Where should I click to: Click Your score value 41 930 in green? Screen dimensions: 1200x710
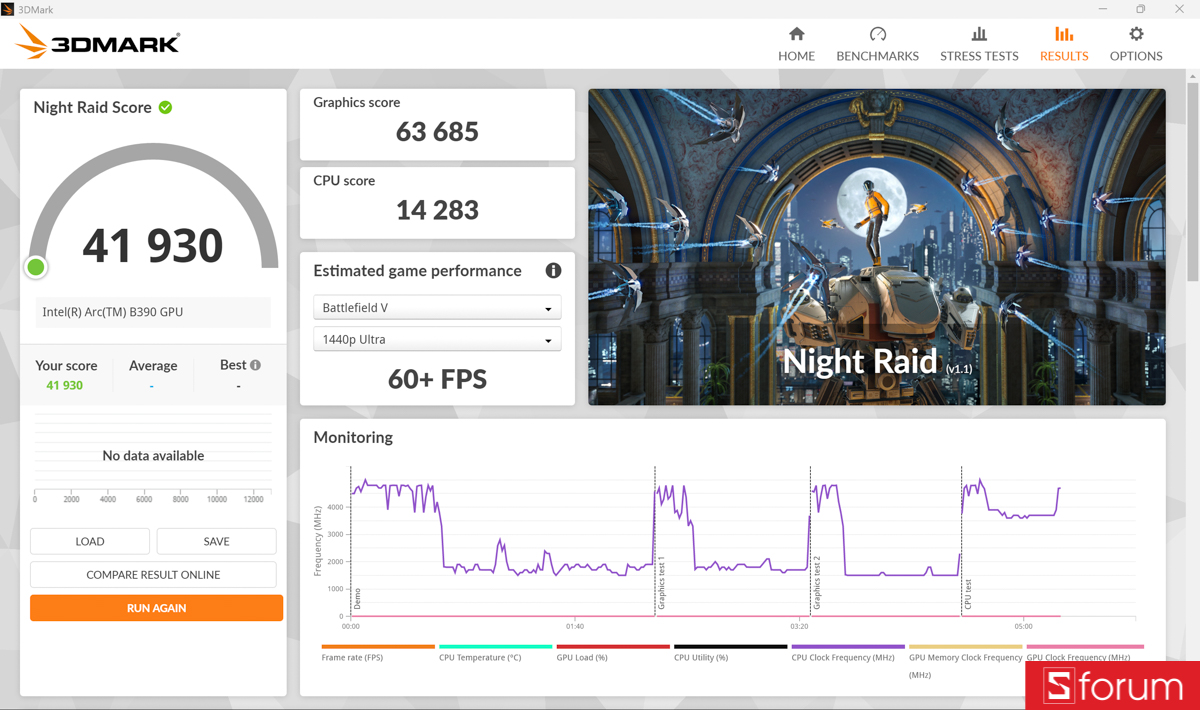(x=65, y=385)
